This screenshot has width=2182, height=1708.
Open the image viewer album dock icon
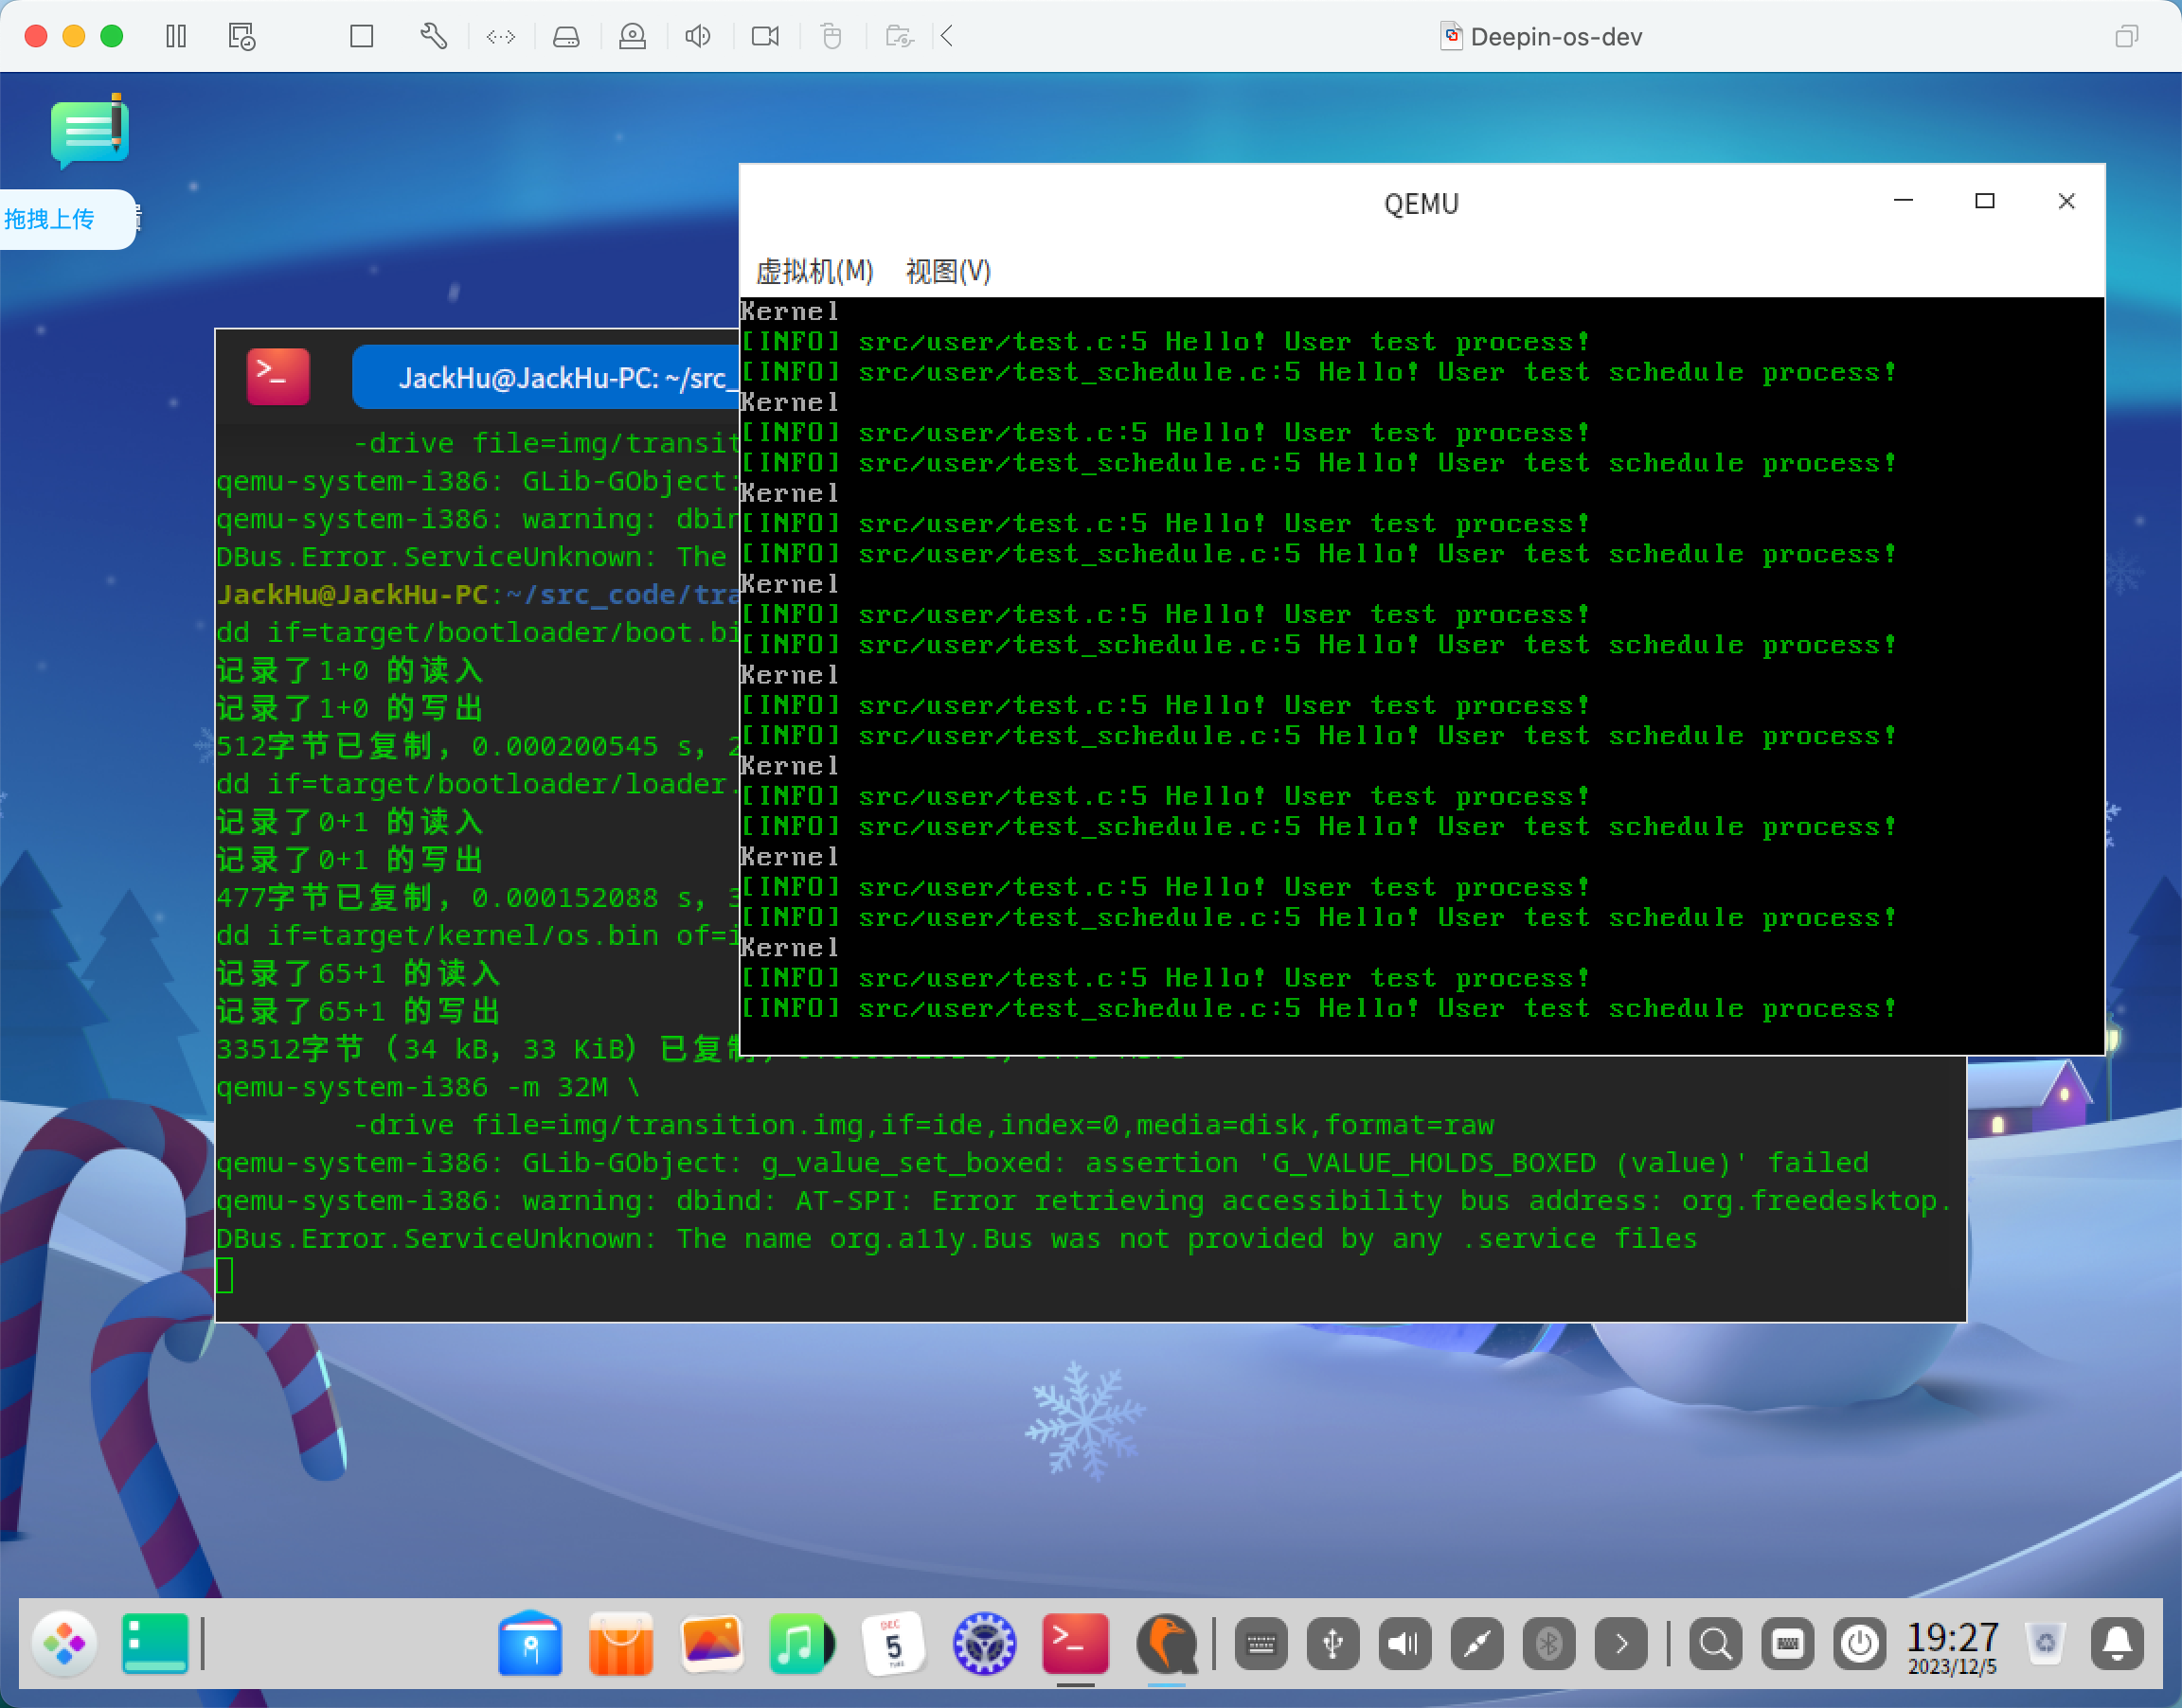[x=711, y=1643]
